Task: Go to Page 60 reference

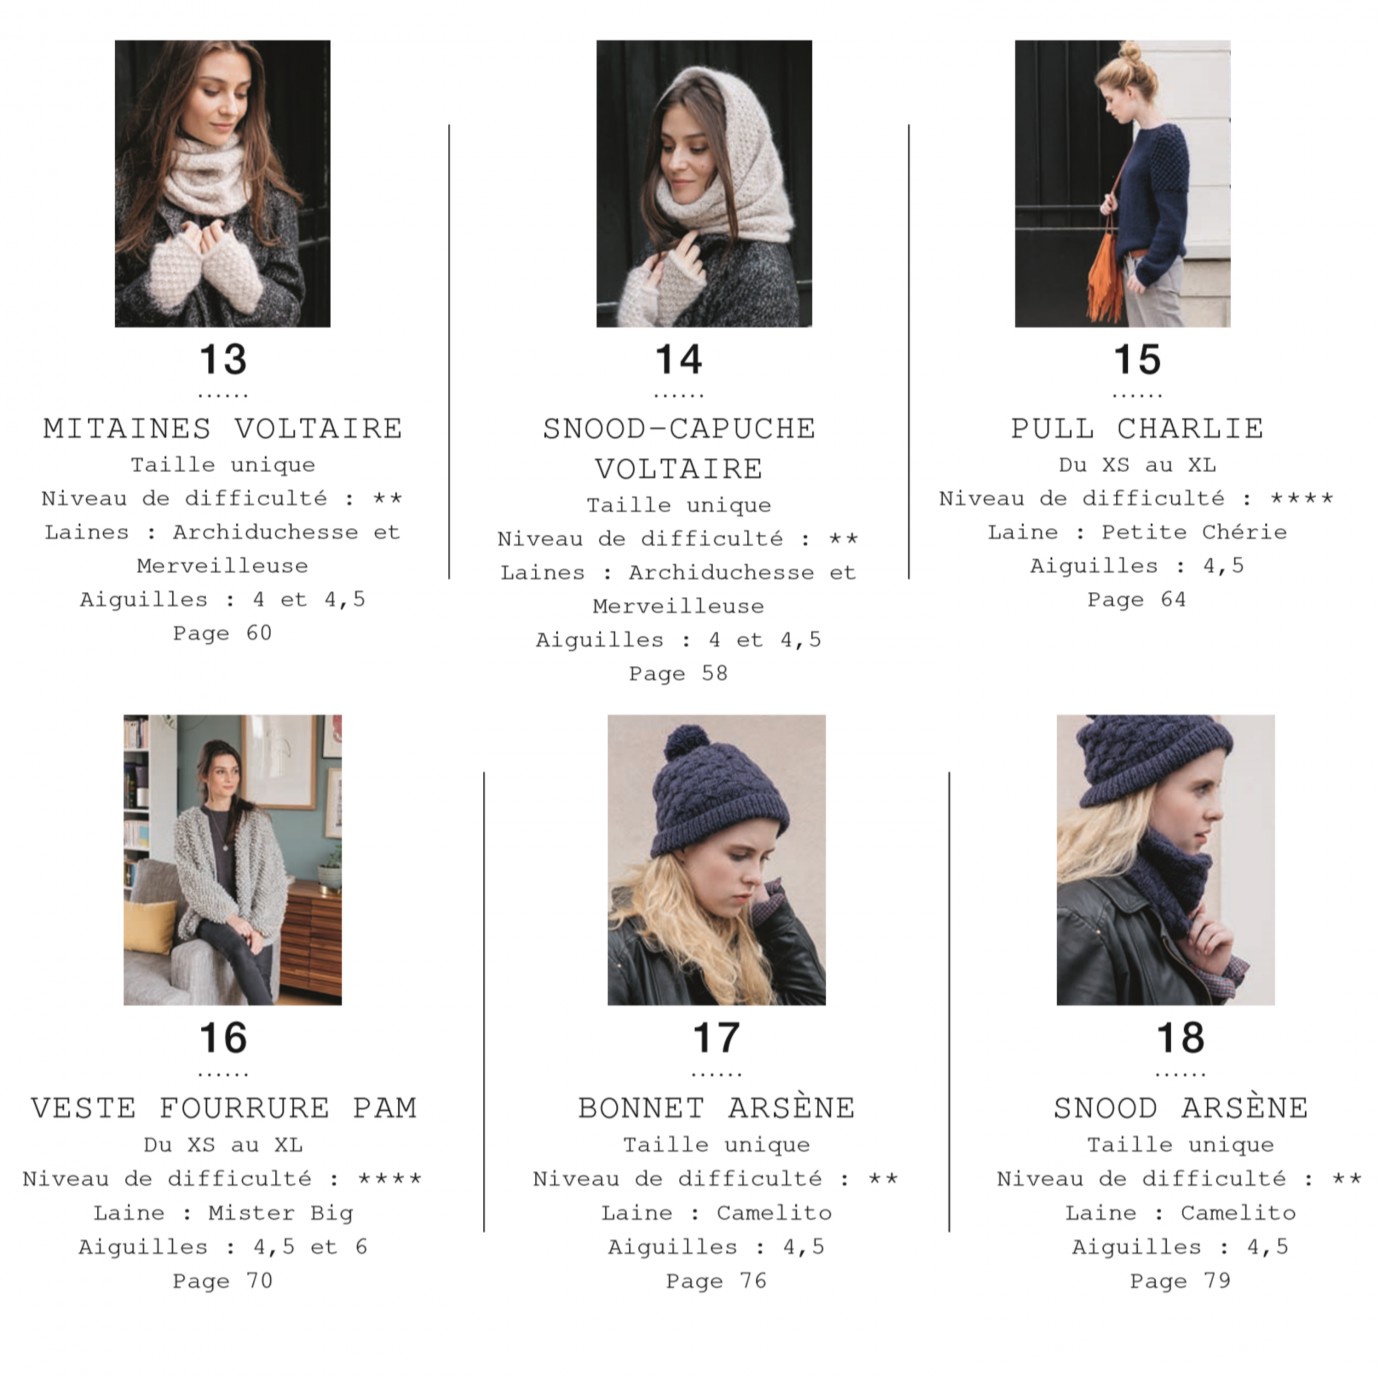Action: [x=222, y=633]
